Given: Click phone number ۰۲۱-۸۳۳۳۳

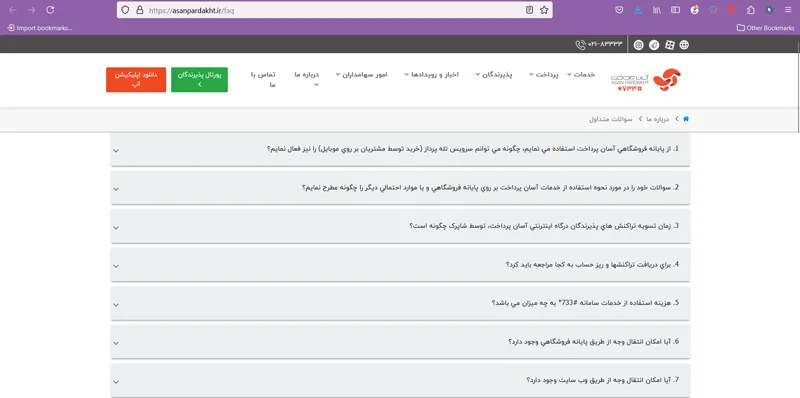Looking at the screenshot, I should tap(605, 44).
